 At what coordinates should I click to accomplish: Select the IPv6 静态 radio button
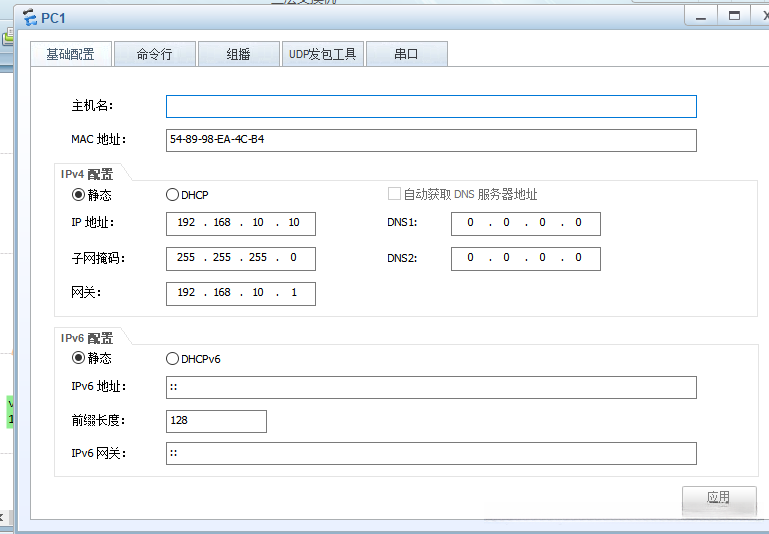point(78,358)
